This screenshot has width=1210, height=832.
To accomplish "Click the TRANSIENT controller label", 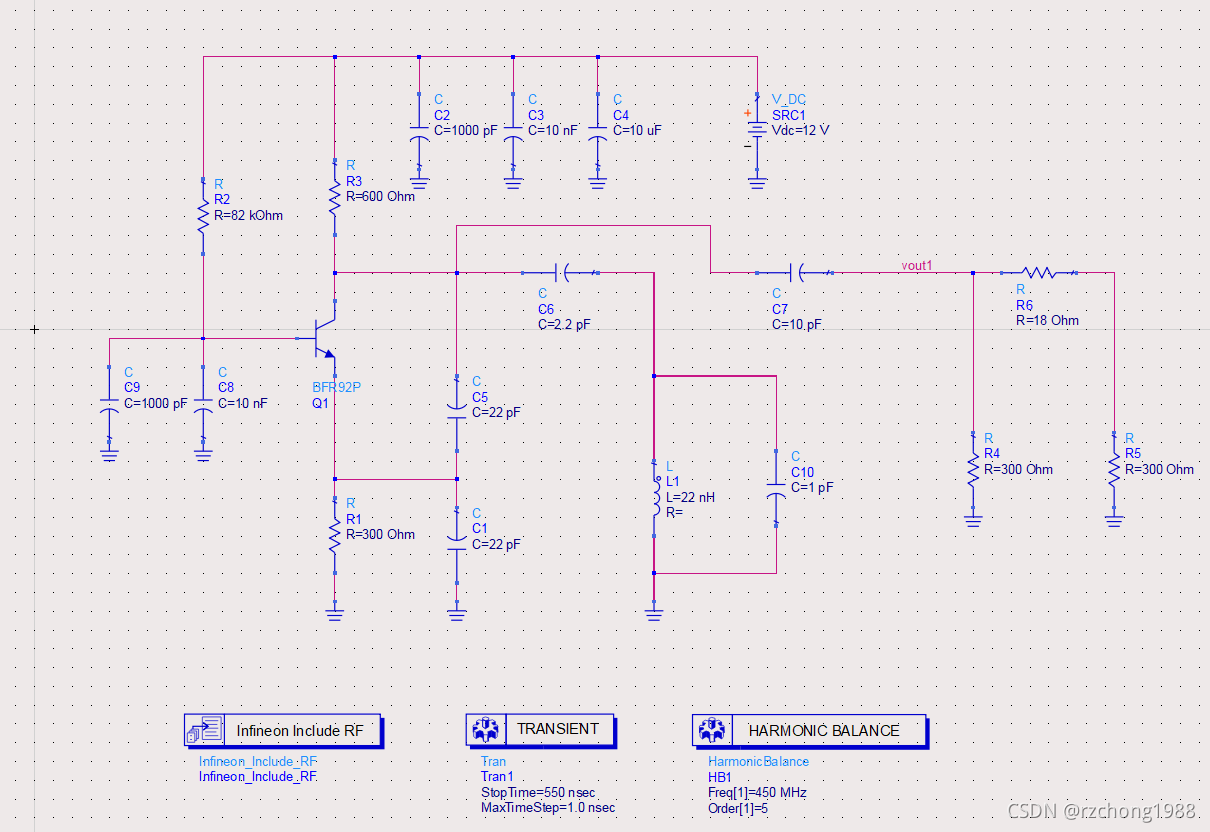I will (558, 729).
